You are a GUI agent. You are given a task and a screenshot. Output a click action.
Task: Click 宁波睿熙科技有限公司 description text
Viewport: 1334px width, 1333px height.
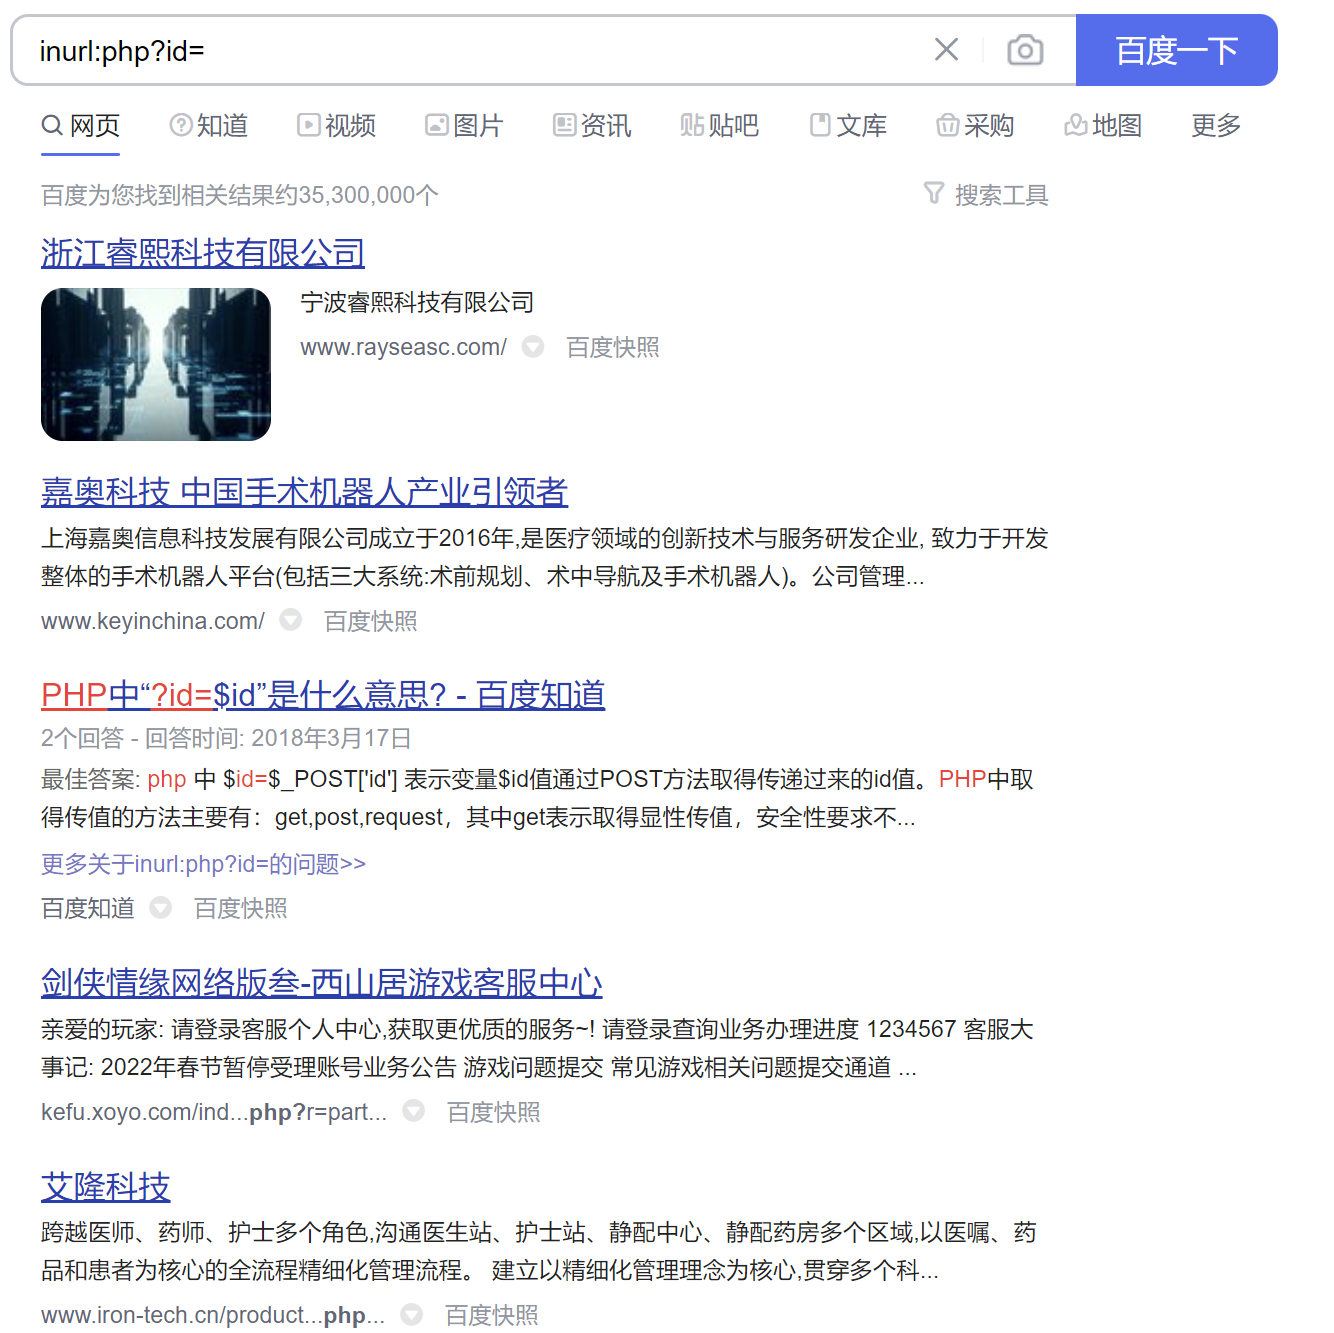pos(417,302)
